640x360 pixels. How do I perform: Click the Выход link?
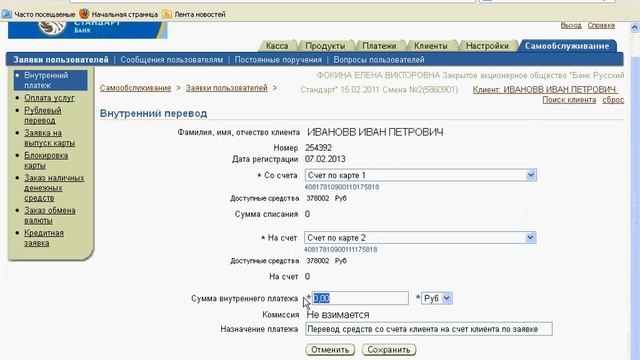pyautogui.click(x=571, y=25)
